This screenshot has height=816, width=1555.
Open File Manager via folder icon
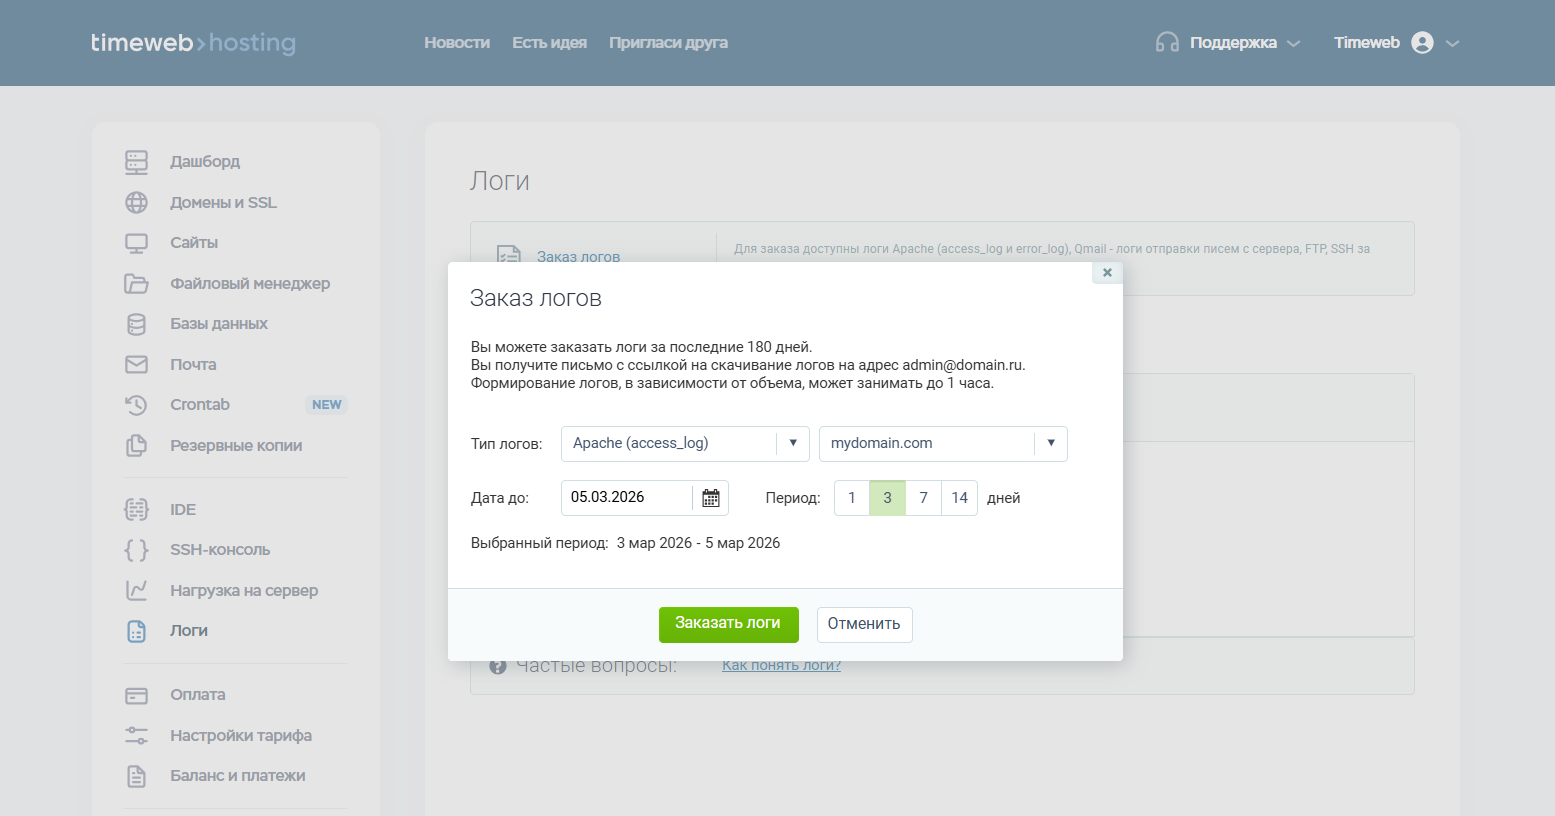pyautogui.click(x=136, y=284)
